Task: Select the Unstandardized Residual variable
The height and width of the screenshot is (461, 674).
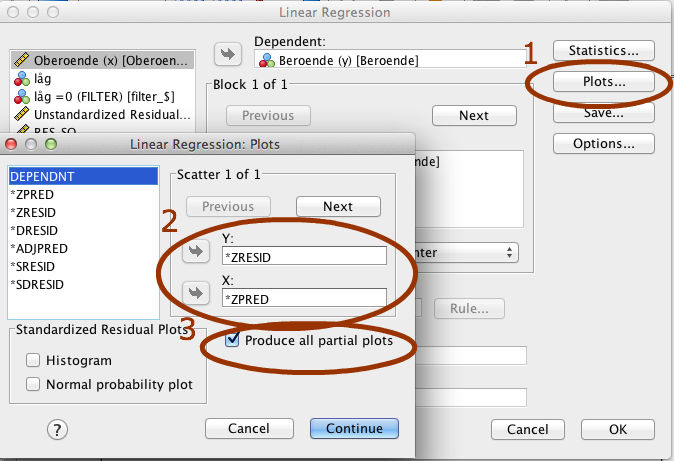Action: click(x=100, y=116)
